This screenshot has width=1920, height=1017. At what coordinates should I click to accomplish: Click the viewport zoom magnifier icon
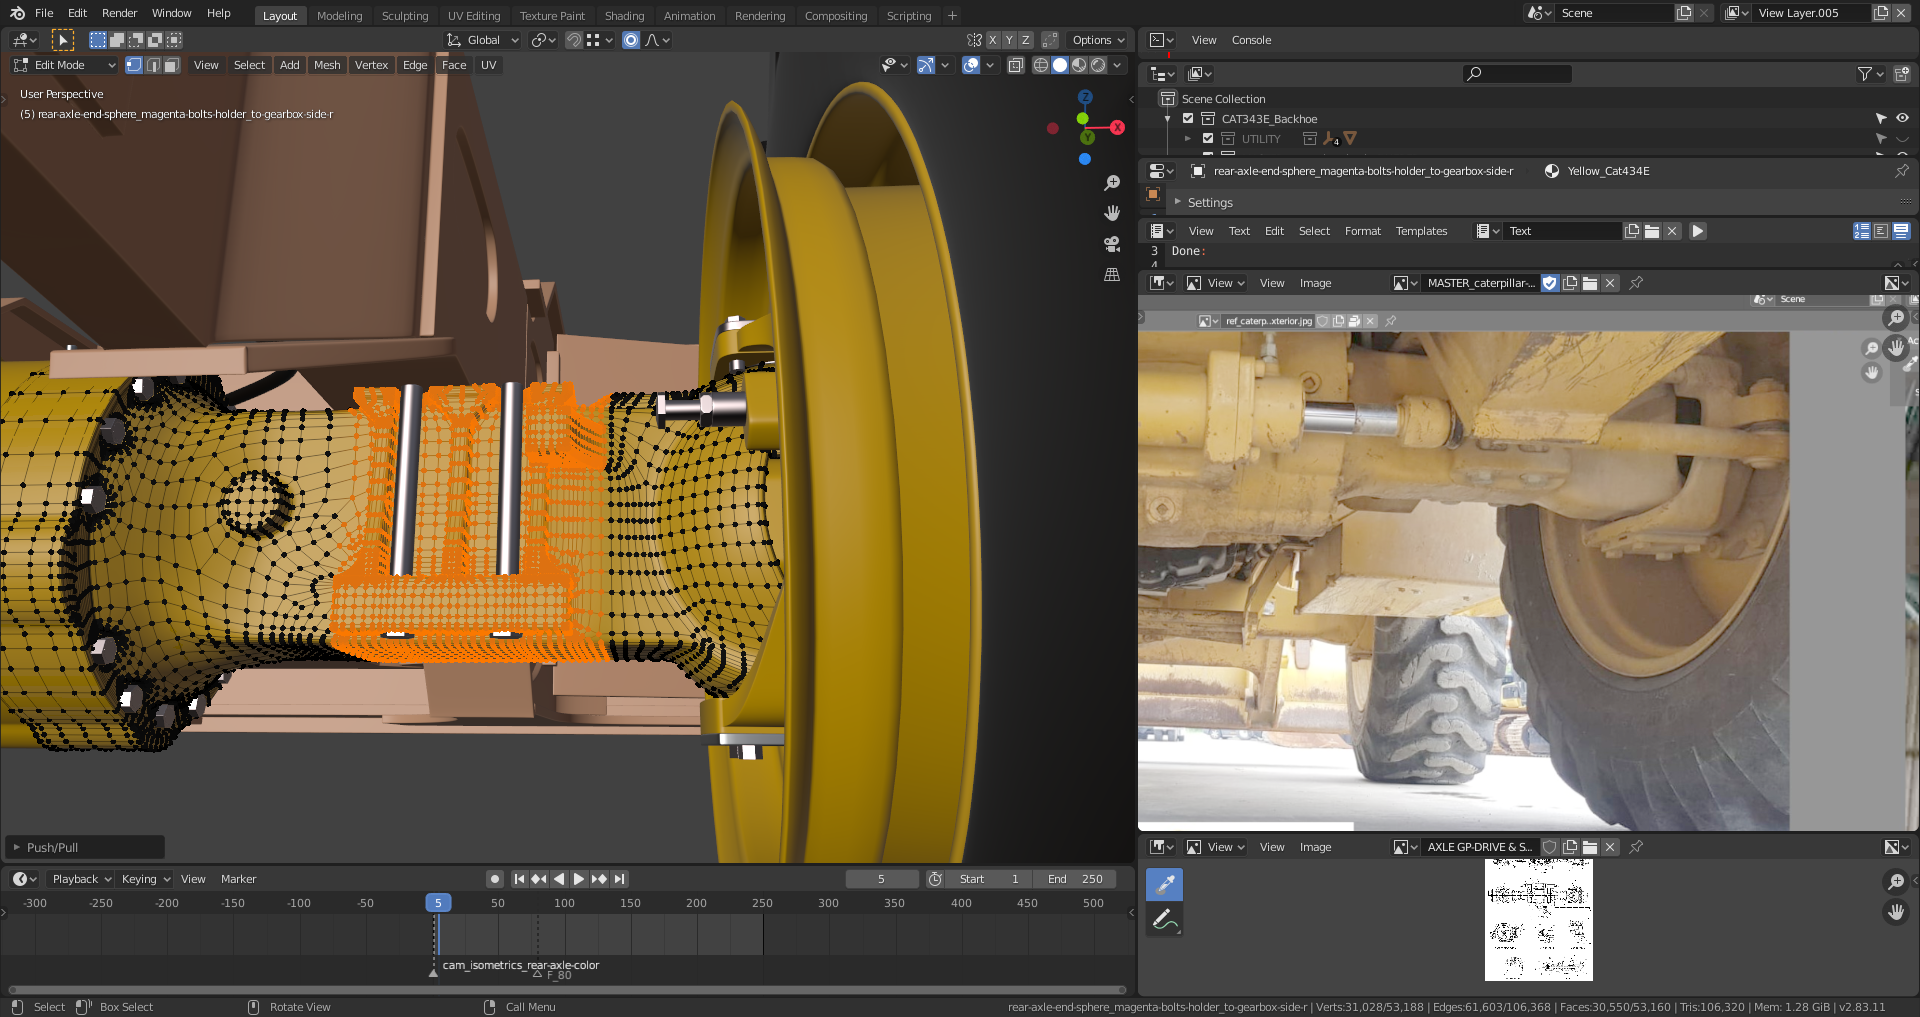click(x=1111, y=184)
